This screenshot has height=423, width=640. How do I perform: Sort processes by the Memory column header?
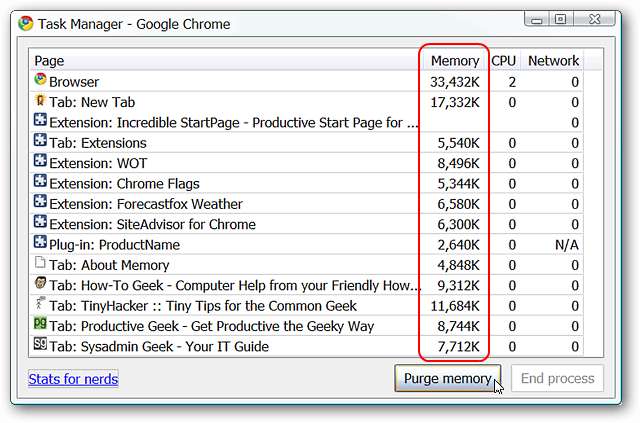point(454,61)
